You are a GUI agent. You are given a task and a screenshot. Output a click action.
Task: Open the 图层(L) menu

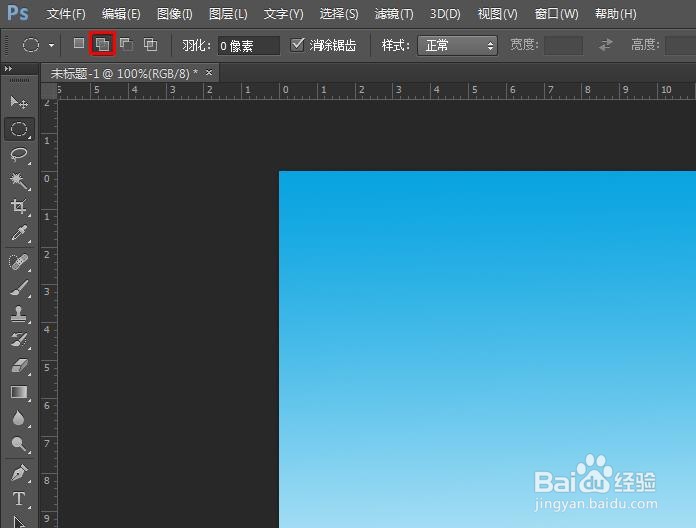tap(228, 14)
